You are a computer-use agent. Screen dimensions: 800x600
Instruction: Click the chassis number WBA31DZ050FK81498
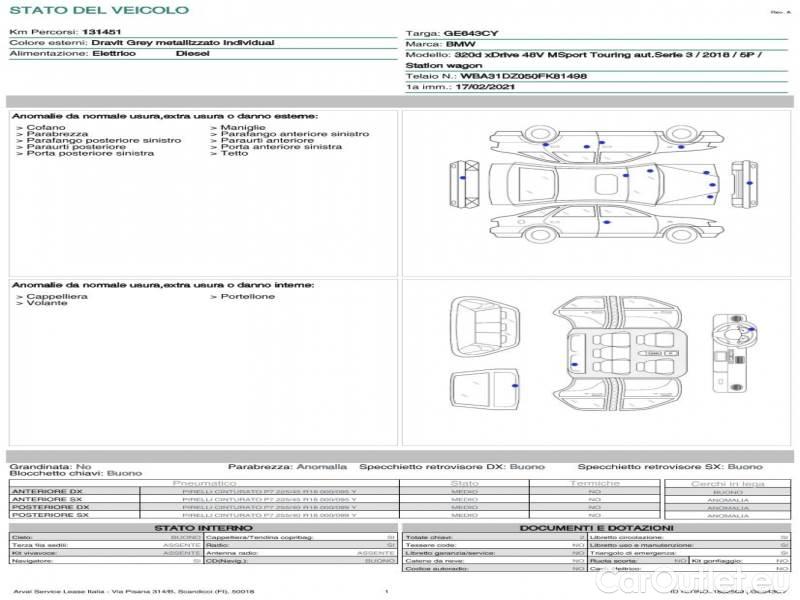point(523,76)
